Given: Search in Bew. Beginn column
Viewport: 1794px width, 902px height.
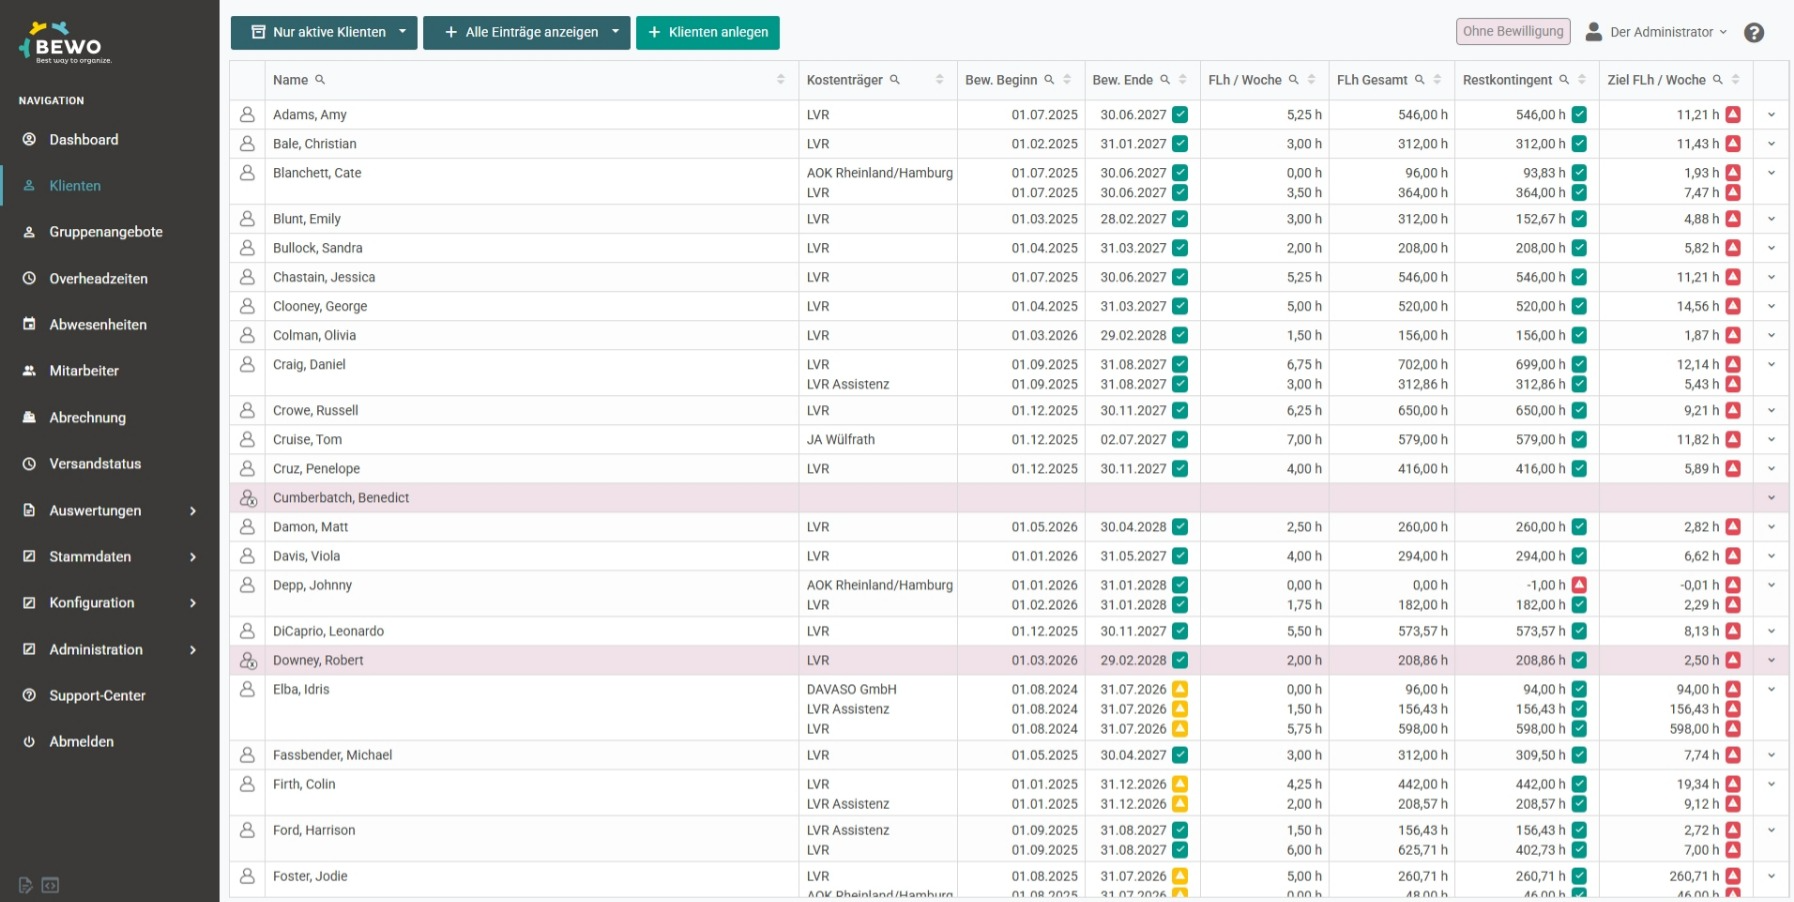Looking at the screenshot, I should 1049,80.
